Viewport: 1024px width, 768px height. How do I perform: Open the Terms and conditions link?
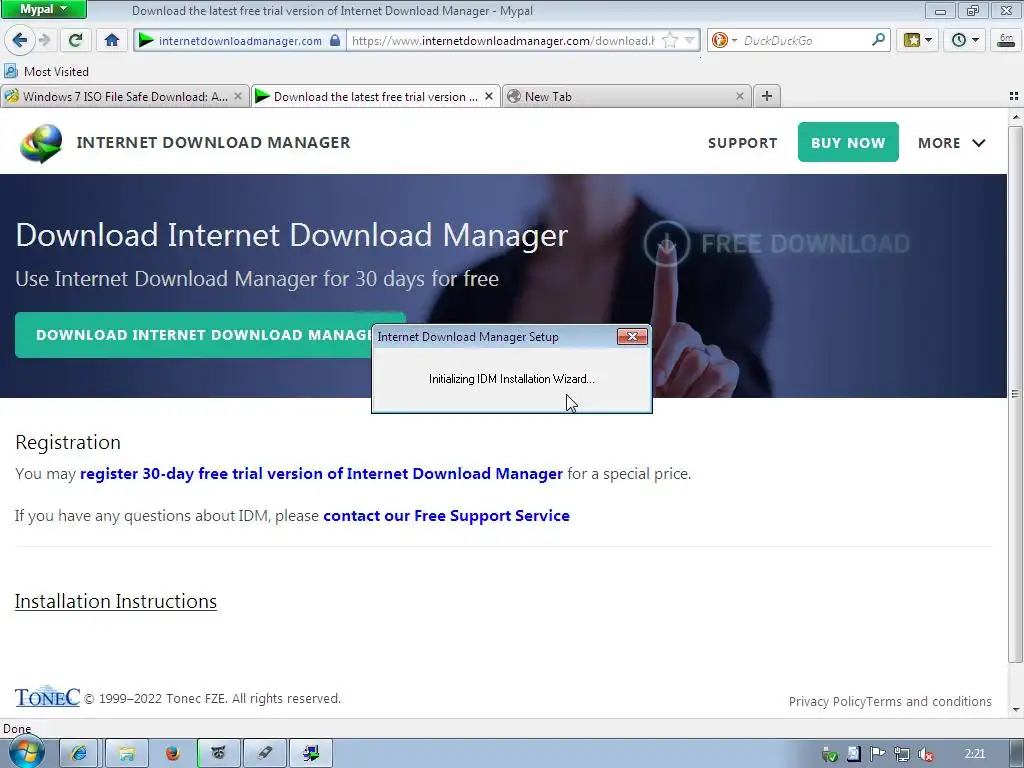point(929,701)
